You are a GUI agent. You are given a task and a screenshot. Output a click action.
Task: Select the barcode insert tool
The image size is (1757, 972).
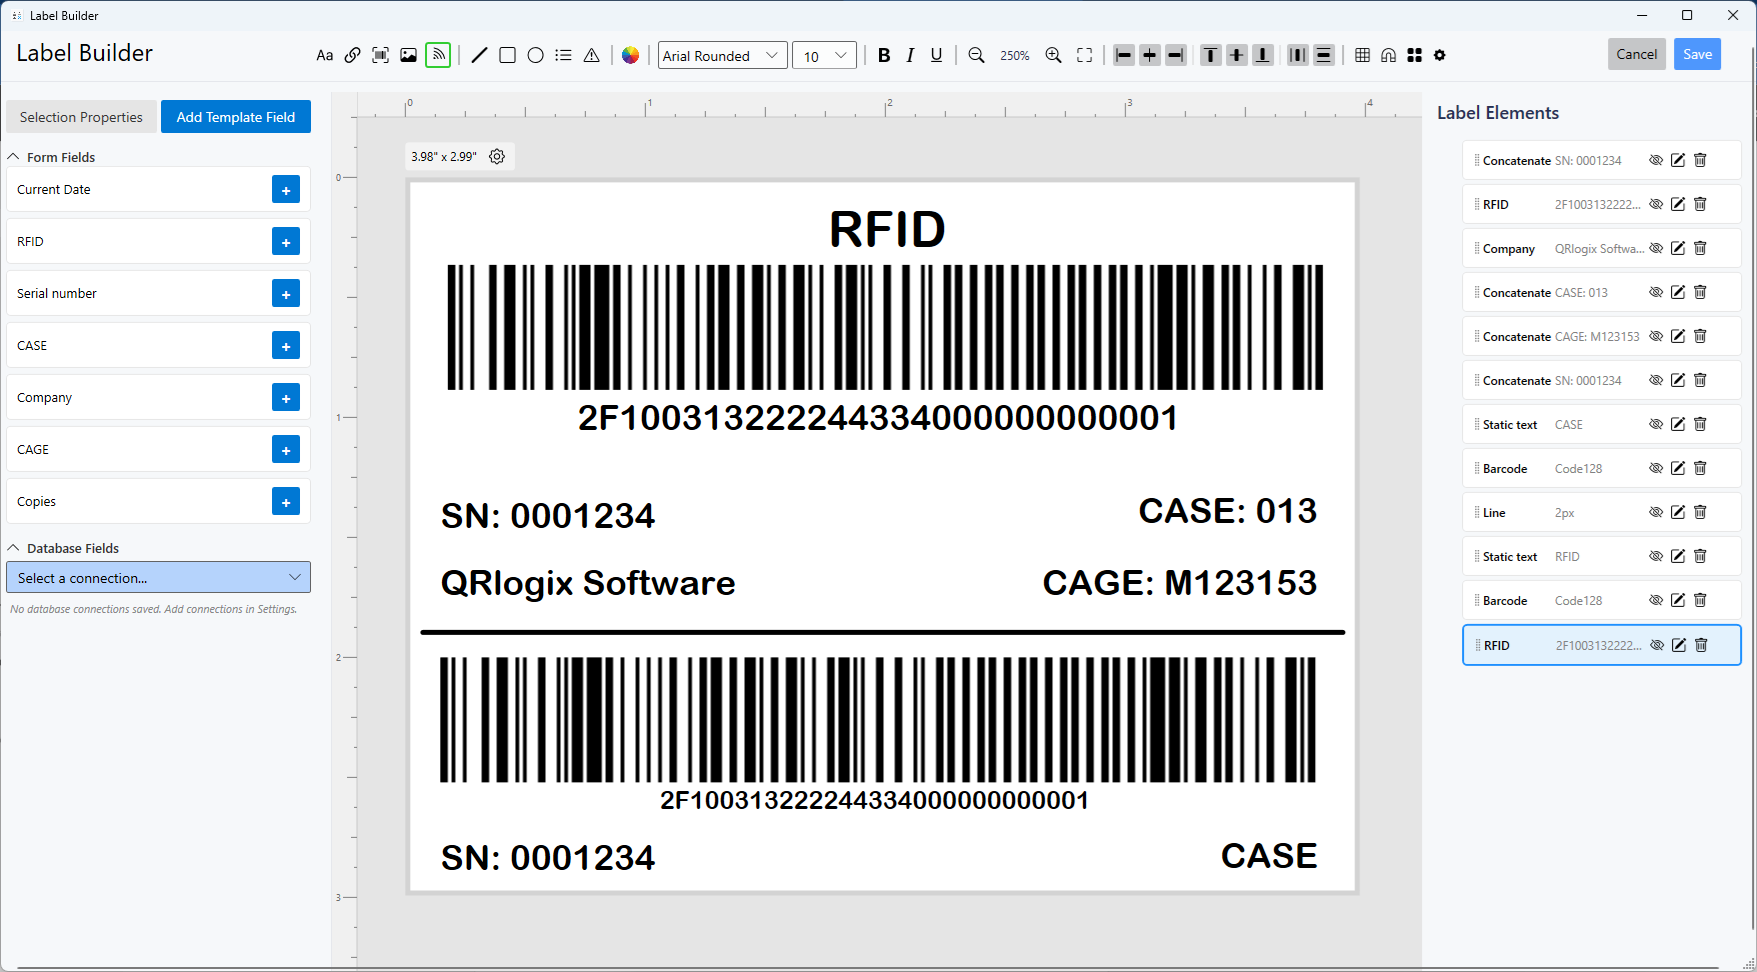click(380, 55)
